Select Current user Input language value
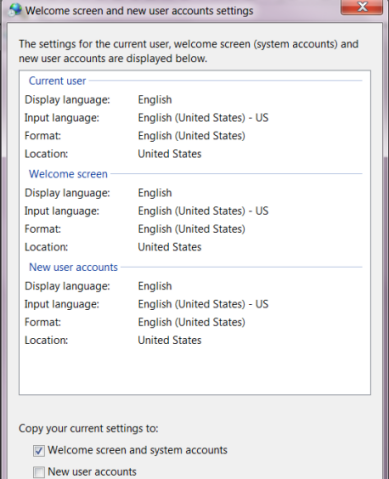The image size is (389, 479). pos(203,118)
